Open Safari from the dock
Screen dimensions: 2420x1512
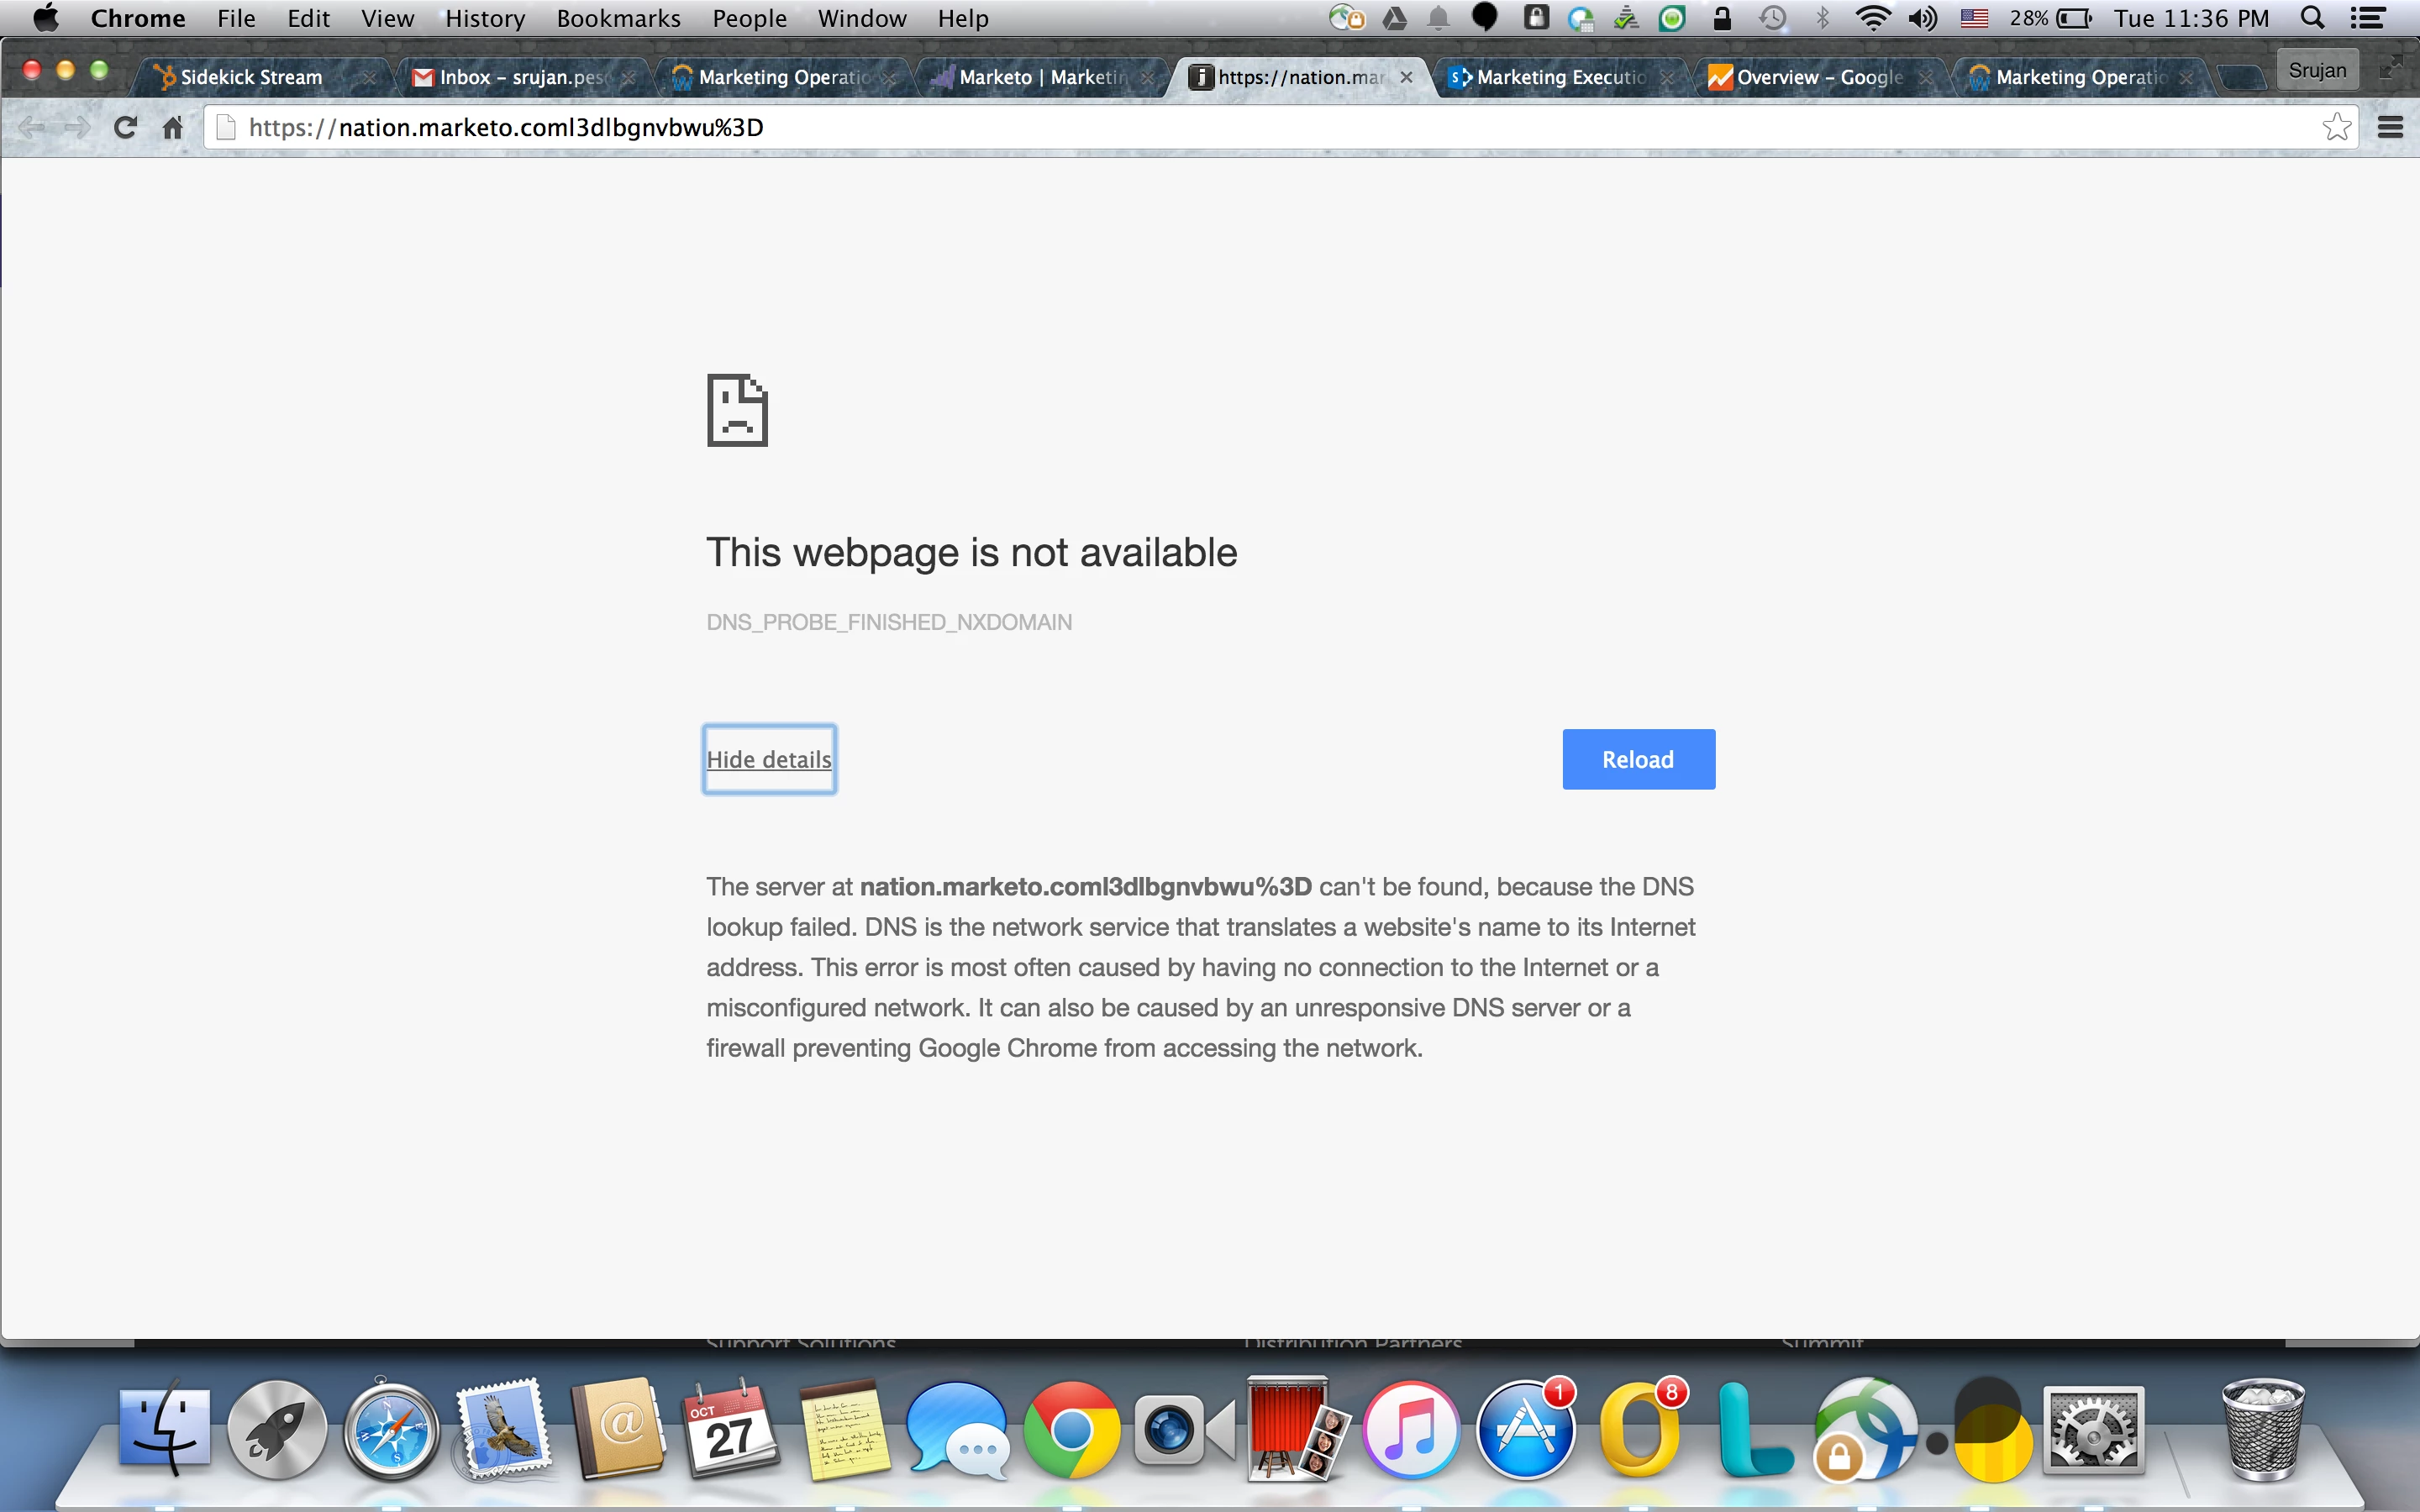391,1430
